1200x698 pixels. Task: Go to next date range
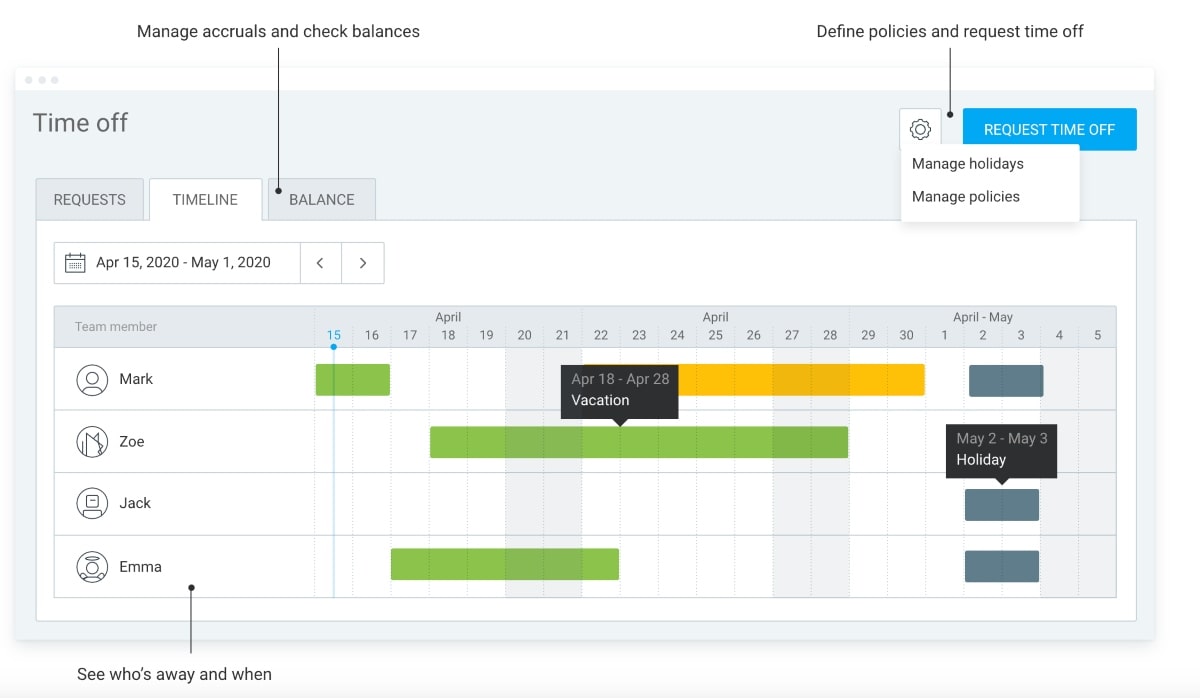pyautogui.click(x=363, y=263)
